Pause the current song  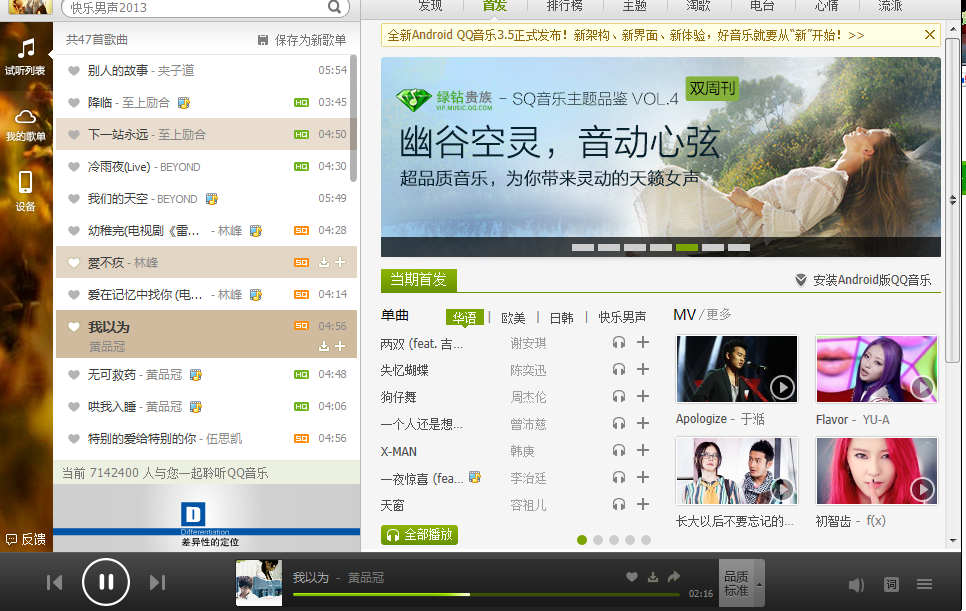(x=106, y=582)
